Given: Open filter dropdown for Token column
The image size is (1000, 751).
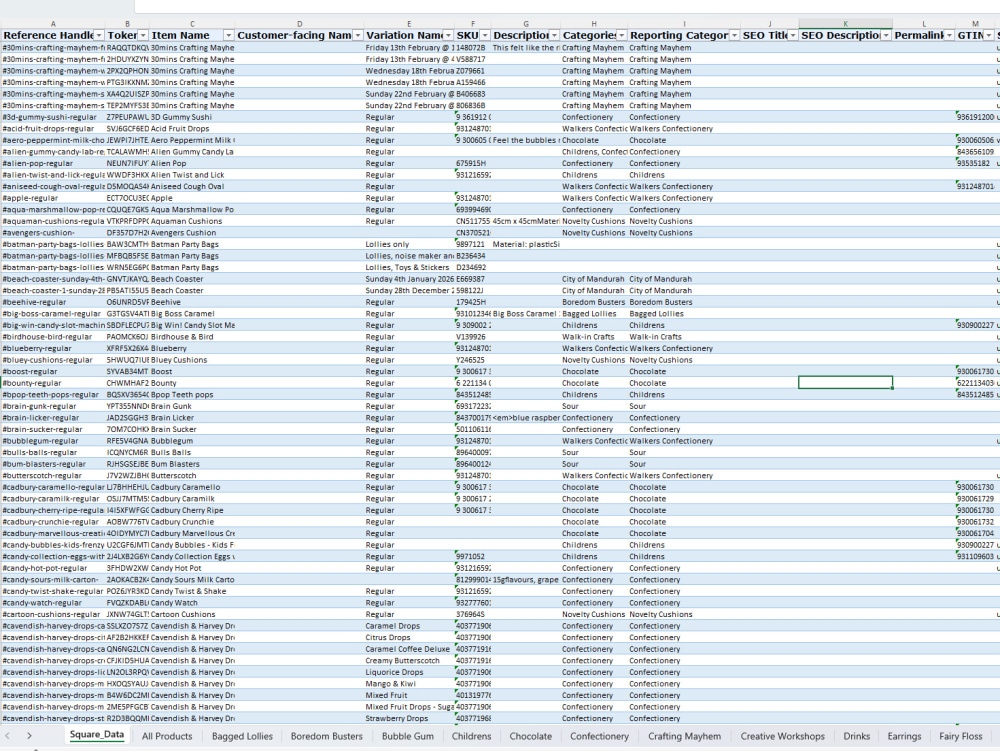Looking at the screenshot, I should coord(143,36).
